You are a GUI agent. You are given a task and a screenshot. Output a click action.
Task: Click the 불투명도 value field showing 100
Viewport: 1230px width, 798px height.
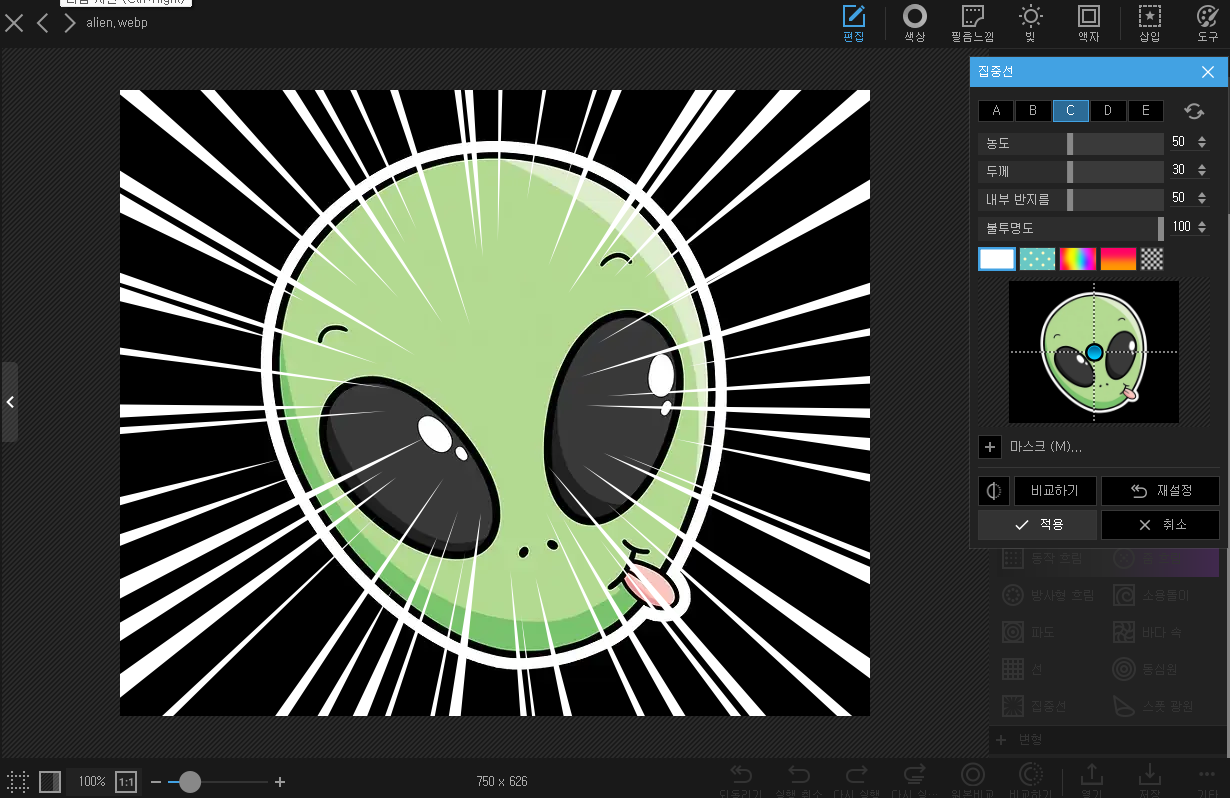1181,228
